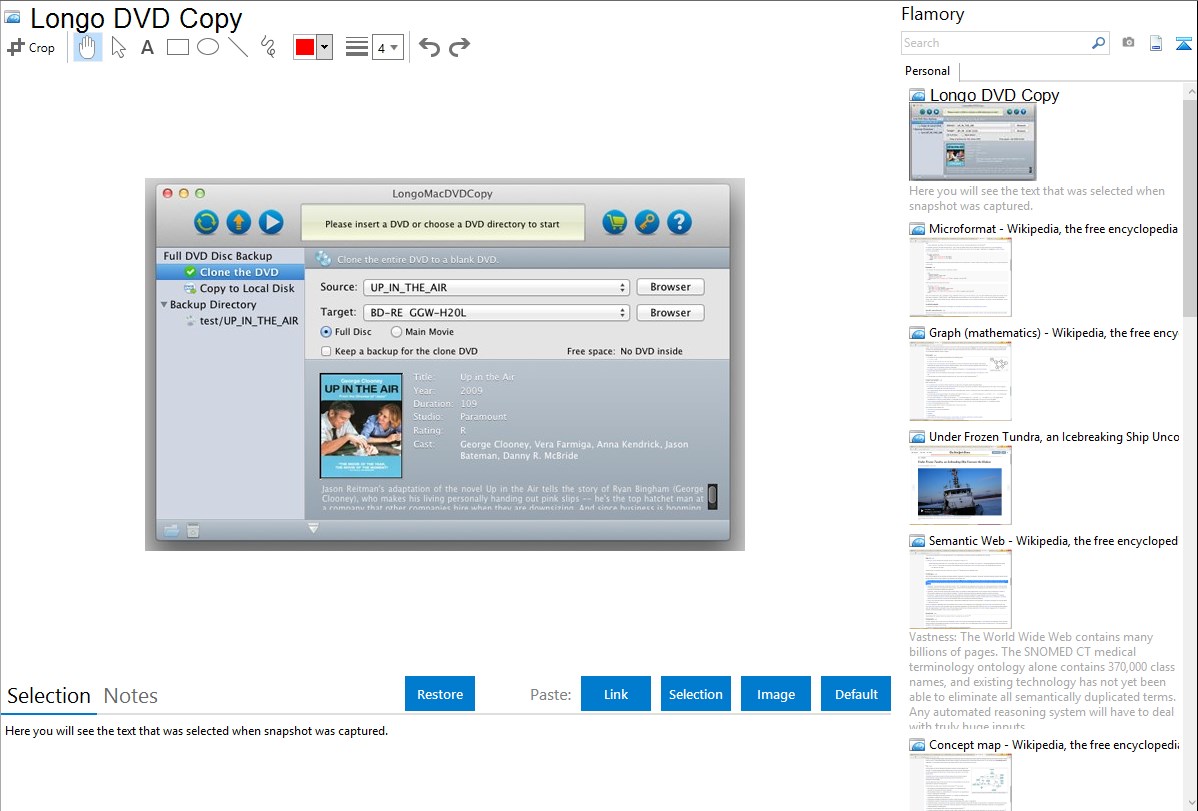The image size is (1198, 811).
Task: Select the Crop tool
Action: tap(31, 47)
